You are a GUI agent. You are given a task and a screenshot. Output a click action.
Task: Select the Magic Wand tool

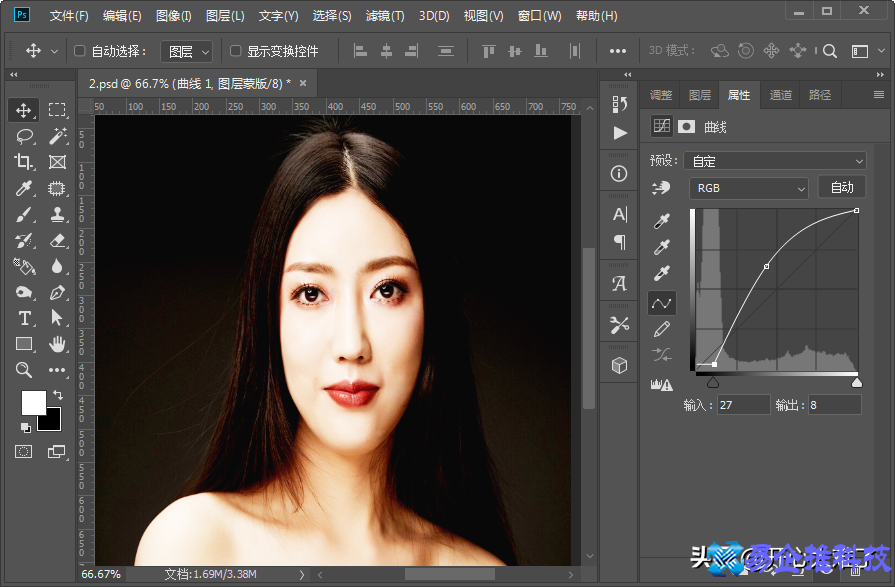point(57,136)
